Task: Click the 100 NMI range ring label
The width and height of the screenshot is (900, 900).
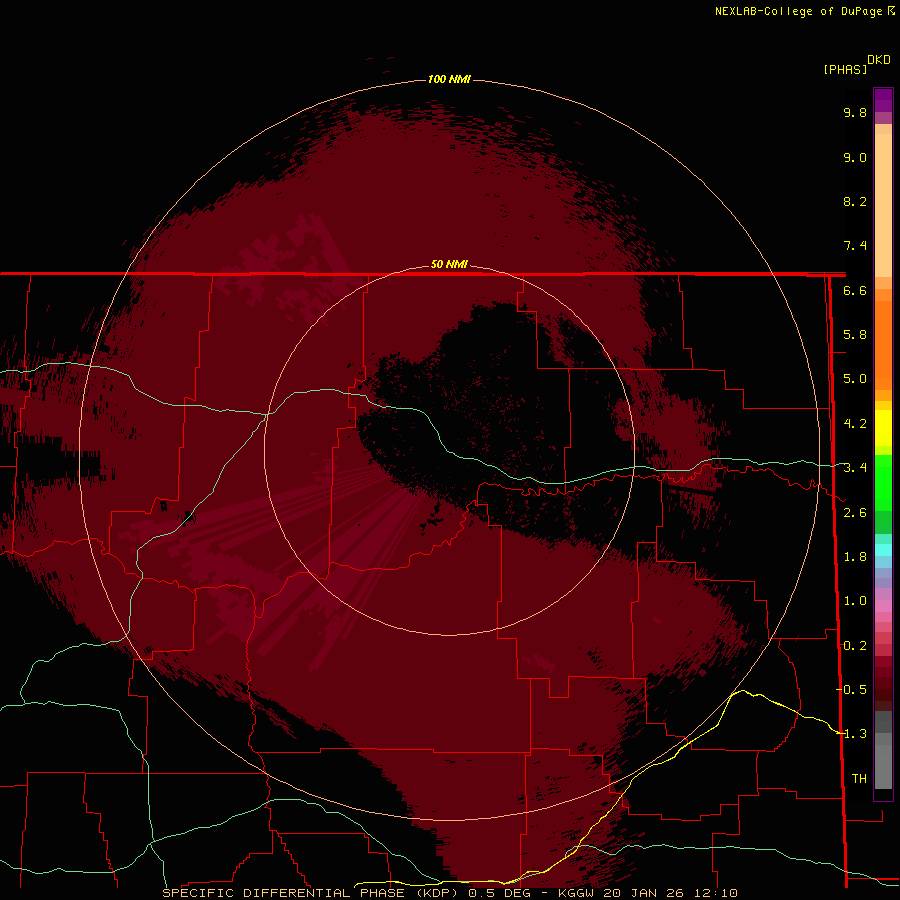Action: click(449, 79)
